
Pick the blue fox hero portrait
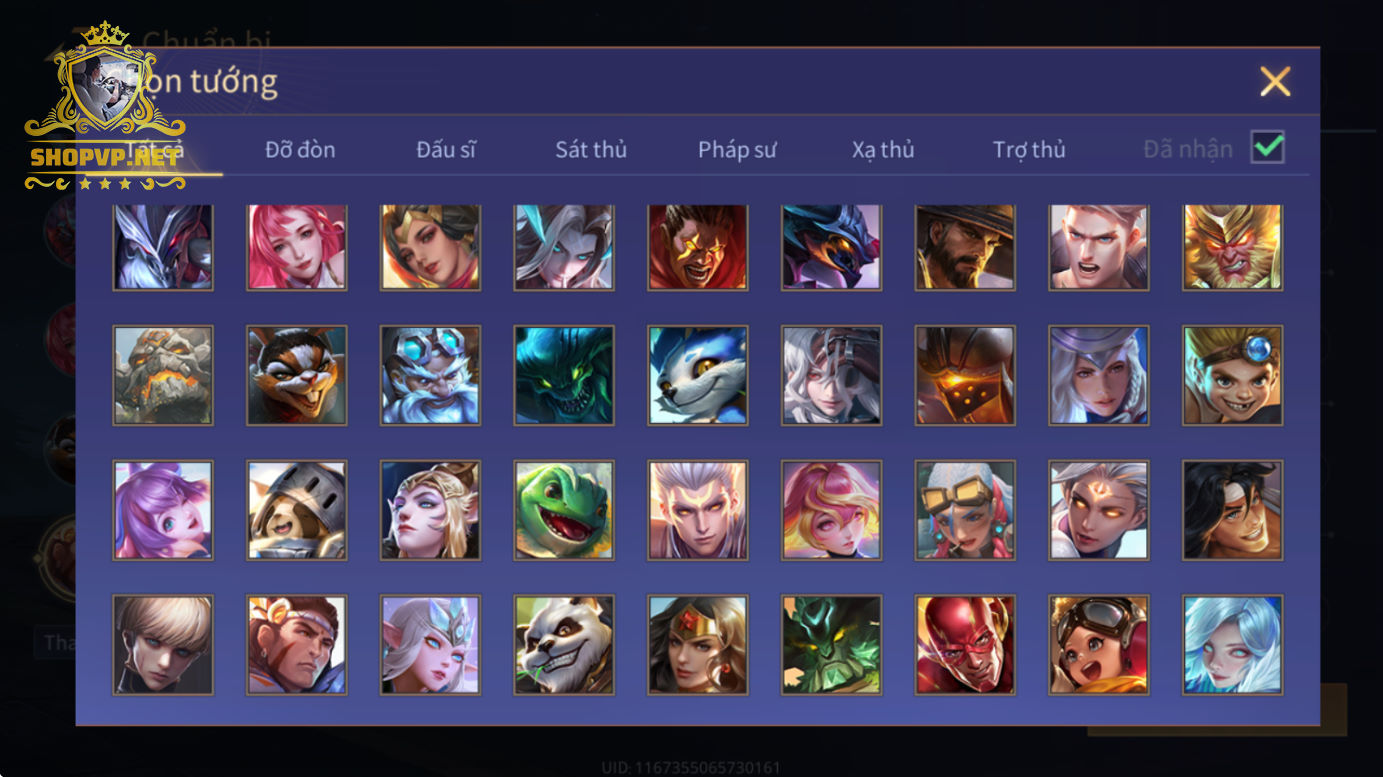click(698, 375)
